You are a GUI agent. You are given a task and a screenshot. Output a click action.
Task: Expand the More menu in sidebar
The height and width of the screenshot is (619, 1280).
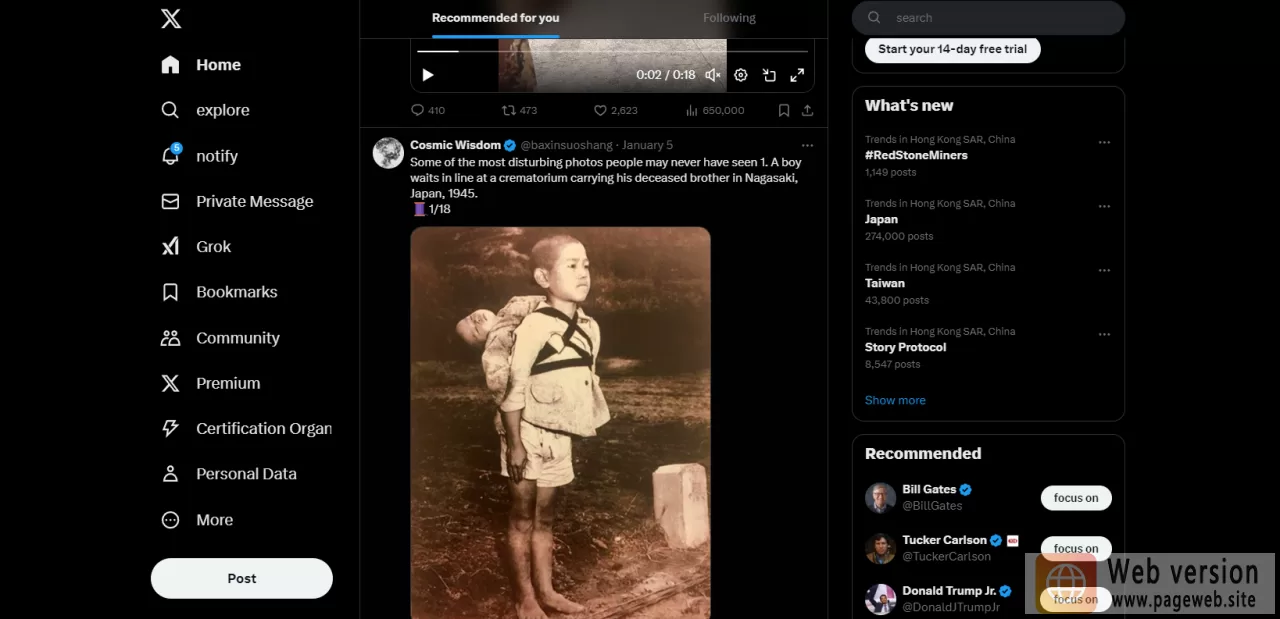171,520
